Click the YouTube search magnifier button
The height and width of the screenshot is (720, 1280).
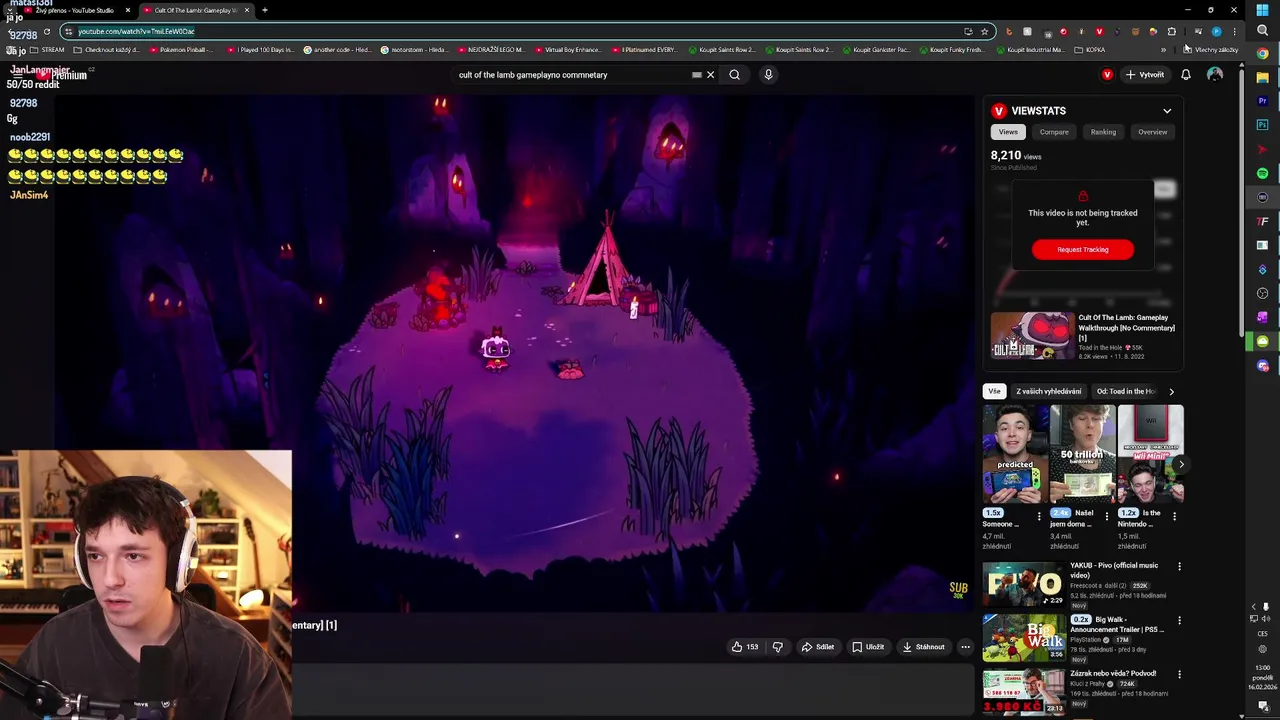tap(734, 75)
